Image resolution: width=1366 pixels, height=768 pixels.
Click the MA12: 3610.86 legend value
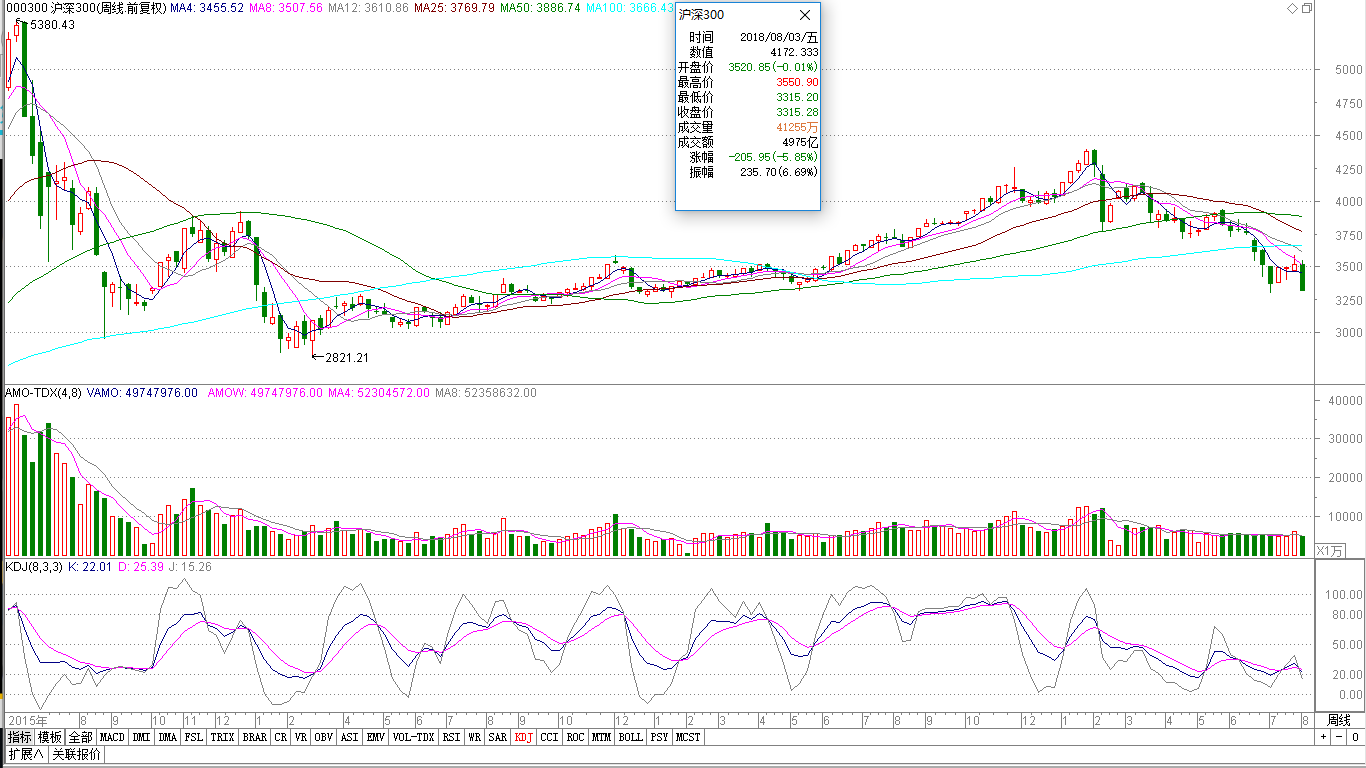point(369,8)
